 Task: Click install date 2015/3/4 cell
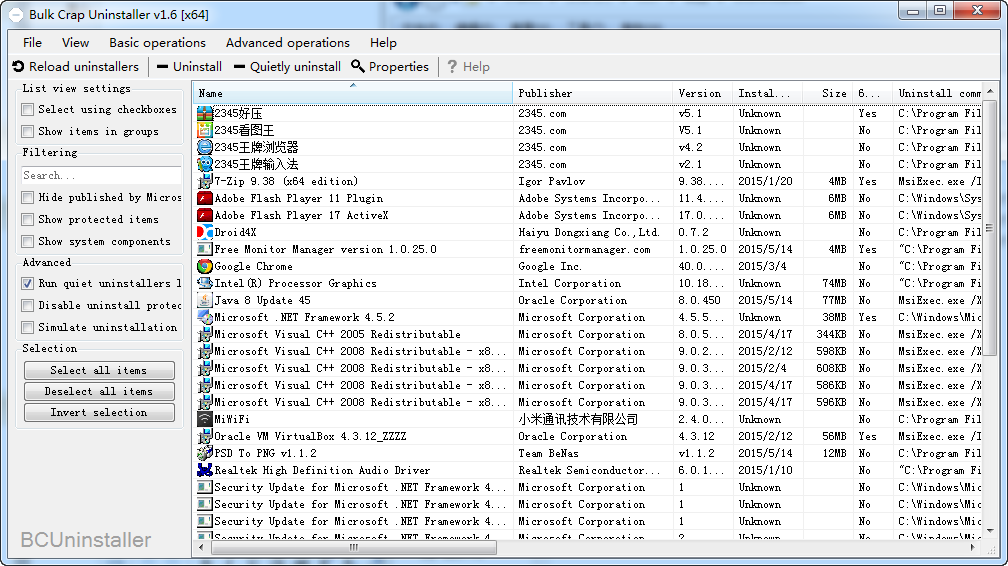point(762,266)
